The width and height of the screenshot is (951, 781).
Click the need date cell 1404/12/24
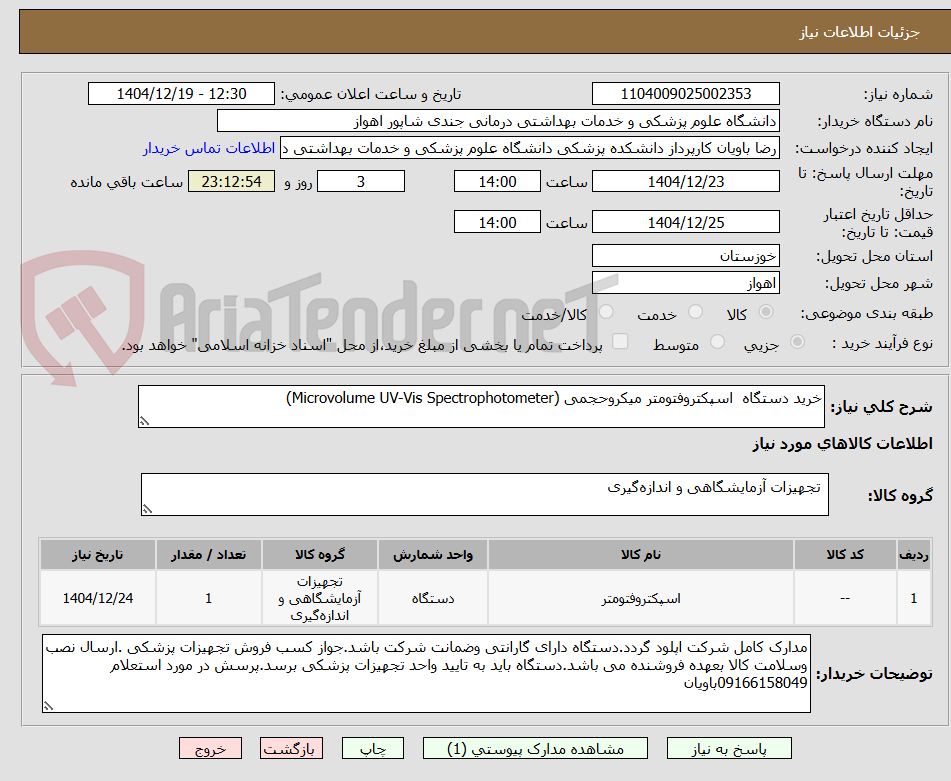[x=98, y=598]
